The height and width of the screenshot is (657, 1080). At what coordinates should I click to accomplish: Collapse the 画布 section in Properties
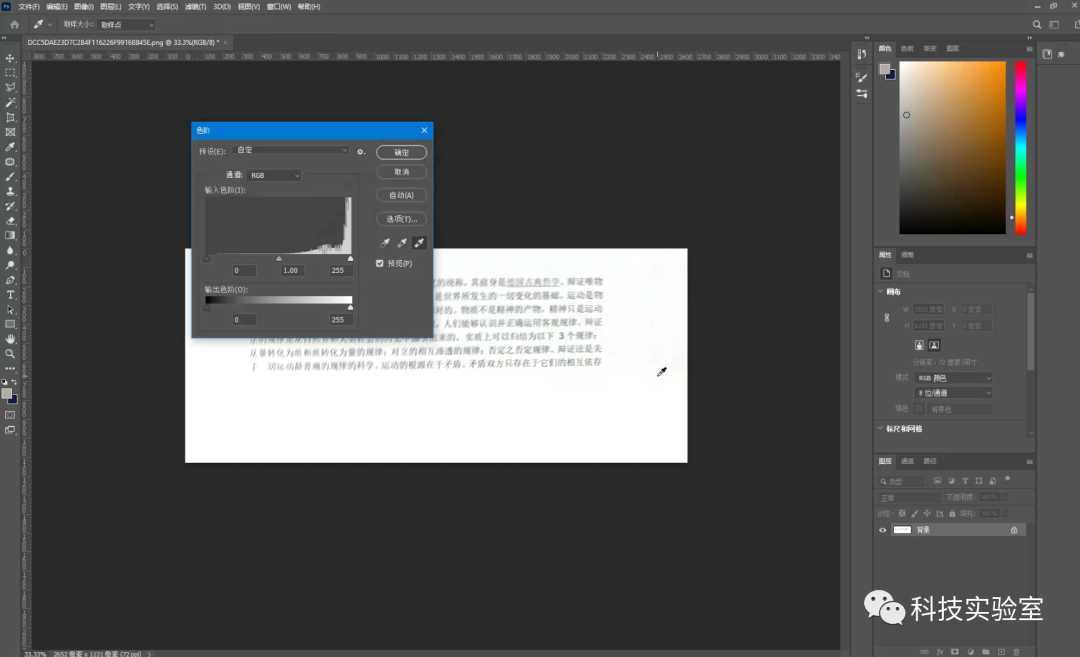click(x=880, y=292)
